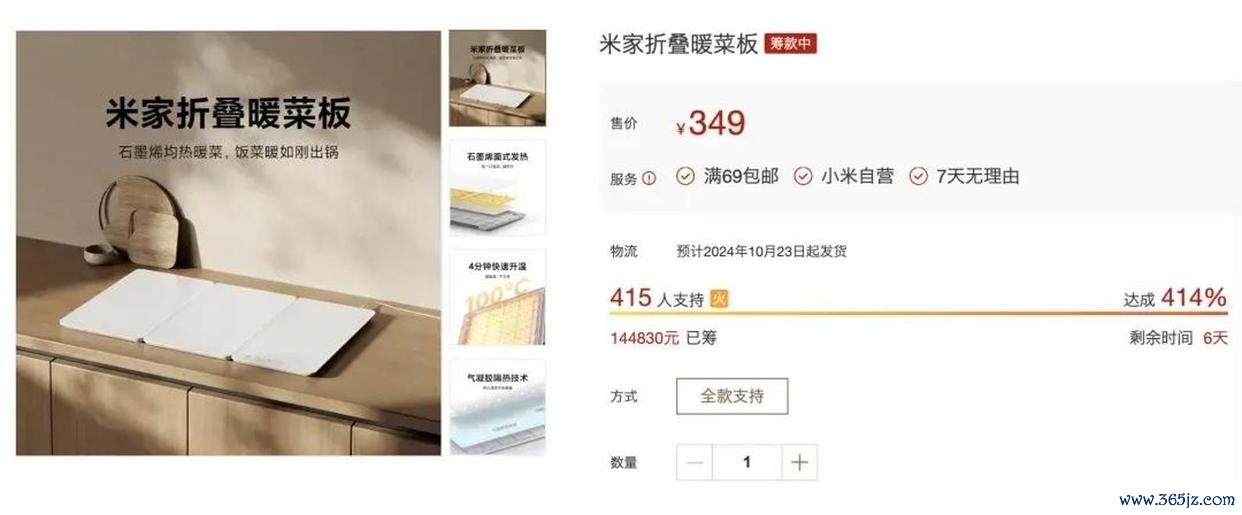Image resolution: width=1242 pixels, height=515 pixels.
Task: Click the 7天无理由 checkmark icon
Action: pyautogui.click(x=918, y=176)
